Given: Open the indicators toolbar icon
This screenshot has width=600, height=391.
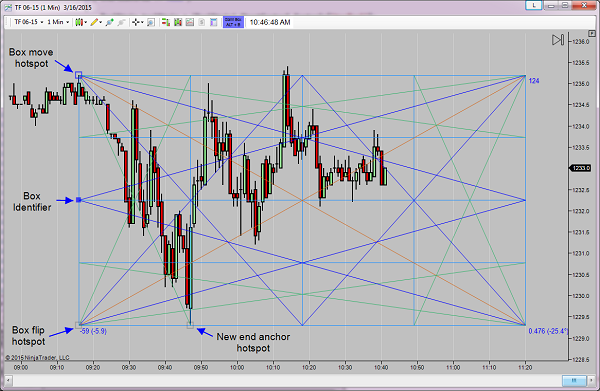Looking at the screenshot, I should click(178, 22).
